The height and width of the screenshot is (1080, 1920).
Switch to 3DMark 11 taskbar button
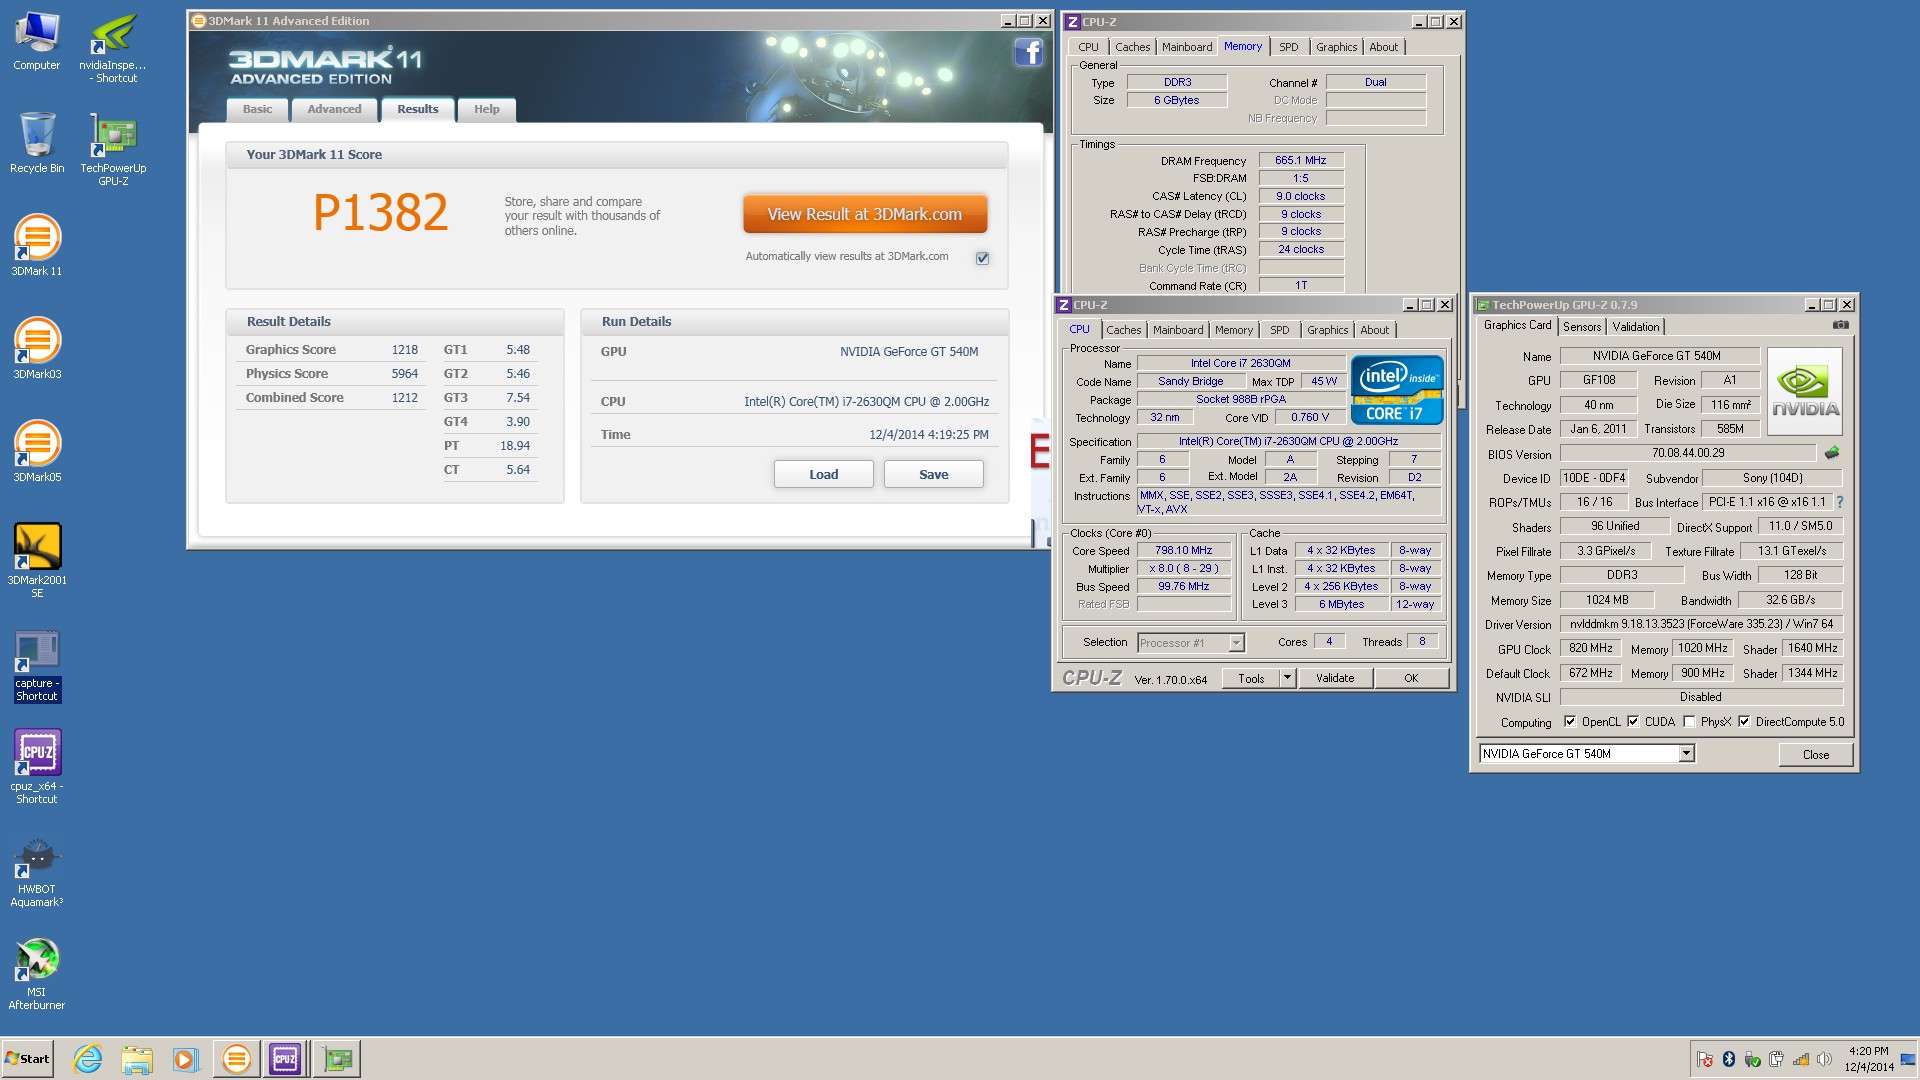click(236, 1059)
